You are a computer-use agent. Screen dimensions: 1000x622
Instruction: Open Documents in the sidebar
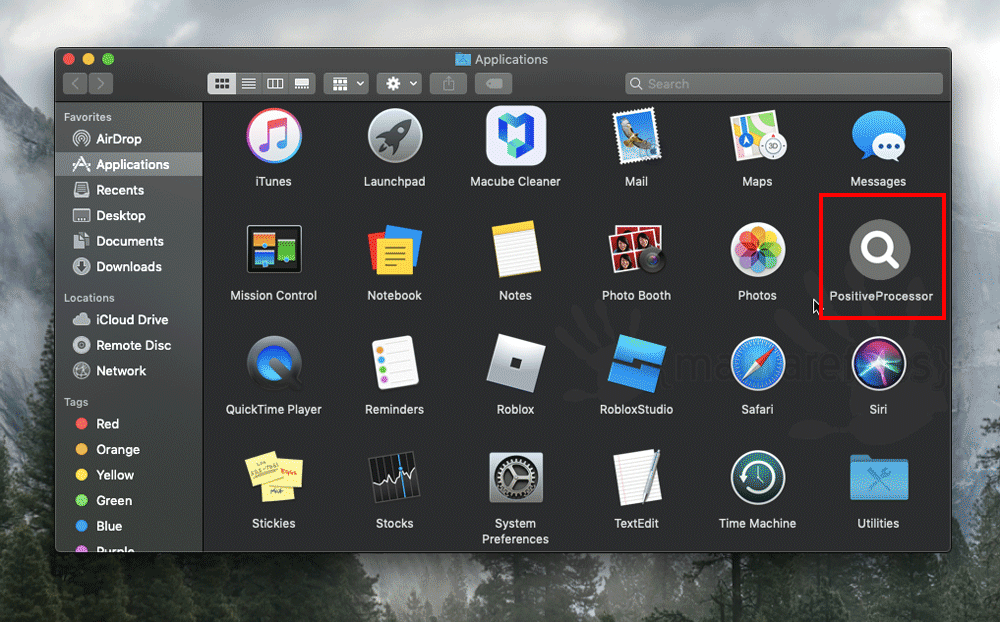point(129,241)
